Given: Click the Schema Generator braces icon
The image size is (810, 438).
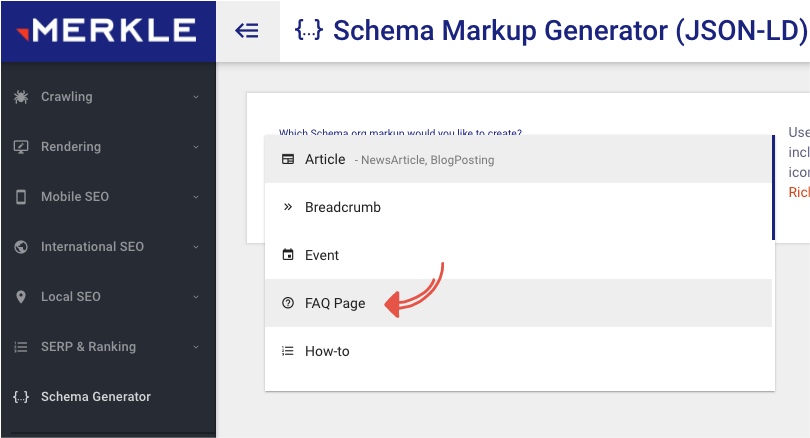Looking at the screenshot, I should [x=21, y=397].
